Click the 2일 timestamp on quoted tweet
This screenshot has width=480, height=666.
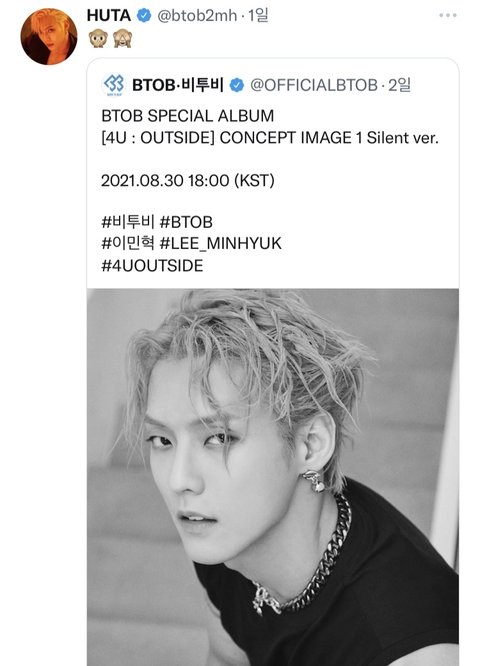[x=399, y=85]
